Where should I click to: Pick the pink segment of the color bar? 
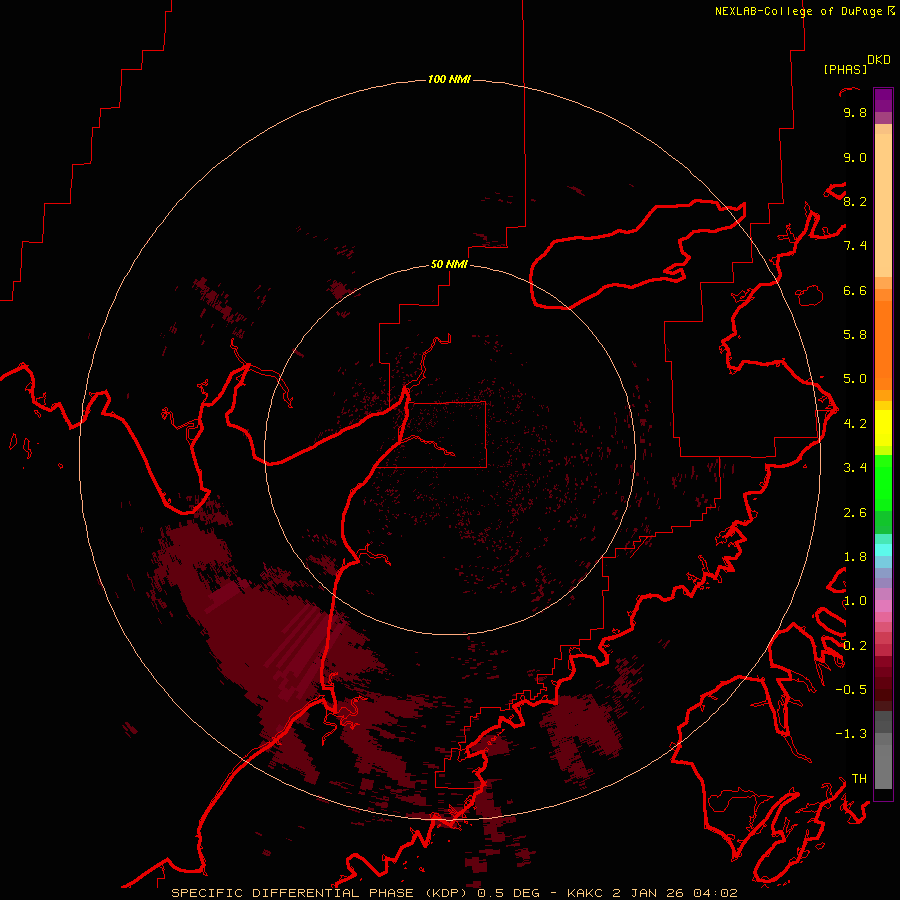(x=883, y=606)
